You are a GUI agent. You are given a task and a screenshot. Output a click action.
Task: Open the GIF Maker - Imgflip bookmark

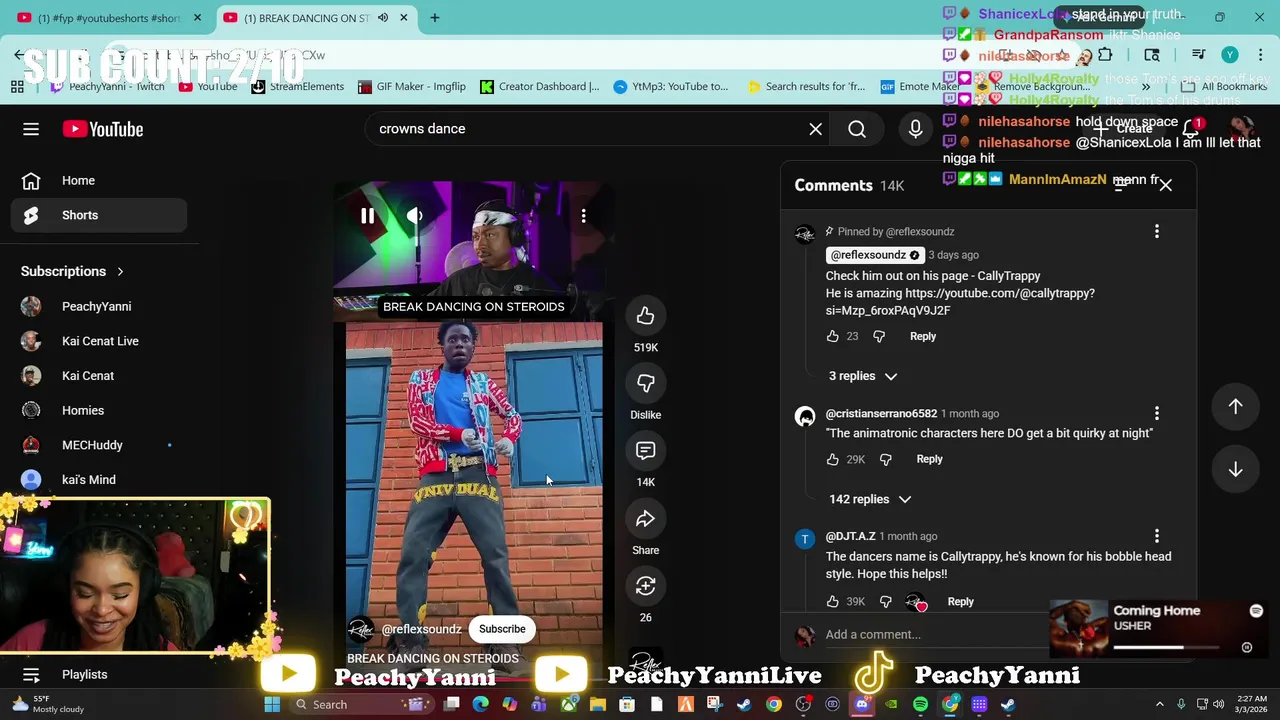tap(412, 87)
